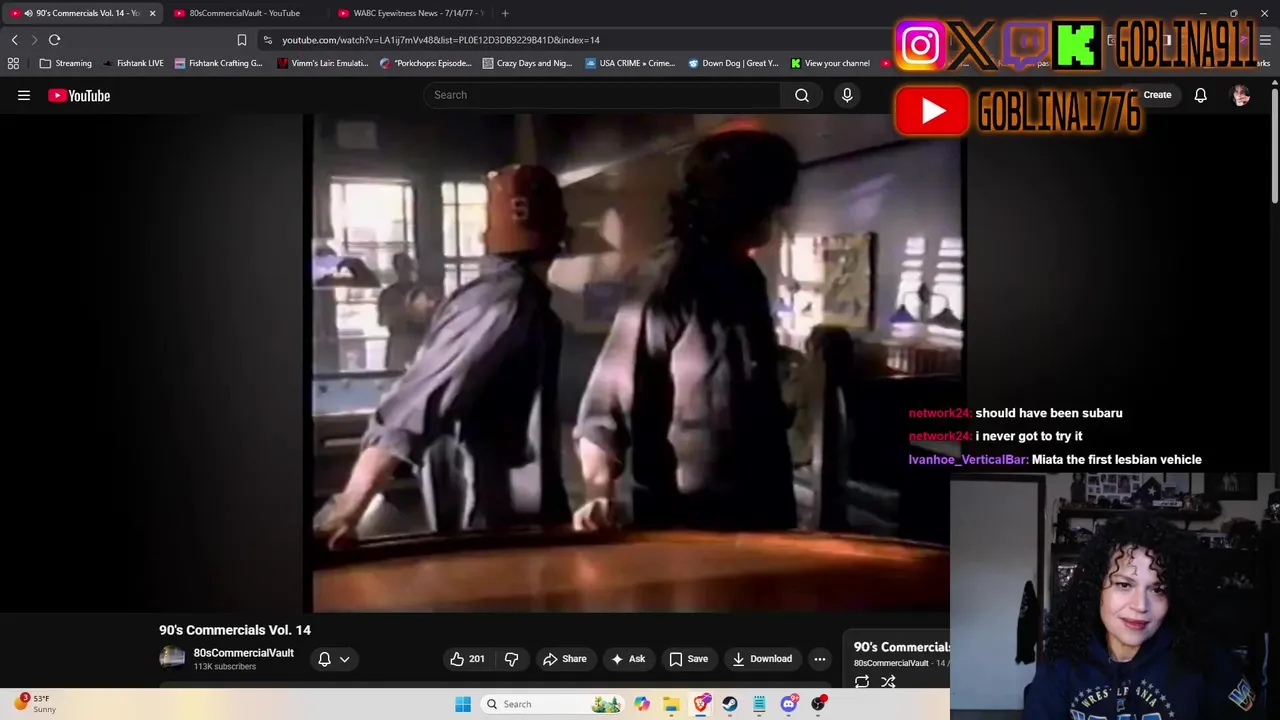
Task: Open the weather widget showing 53°F
Action: coord(35,704)
